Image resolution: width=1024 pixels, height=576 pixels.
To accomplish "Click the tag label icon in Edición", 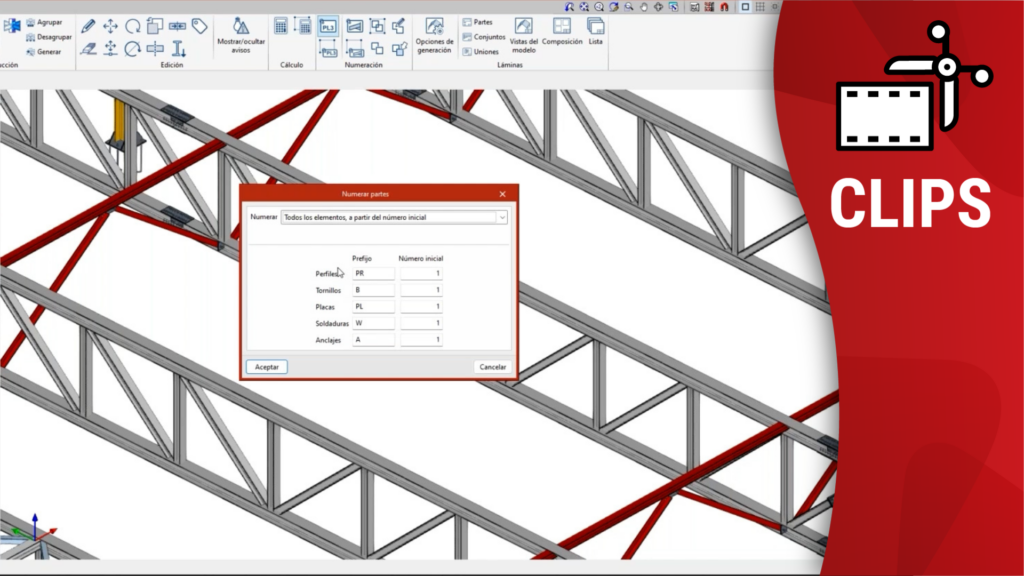I will [x=199, y=26].
